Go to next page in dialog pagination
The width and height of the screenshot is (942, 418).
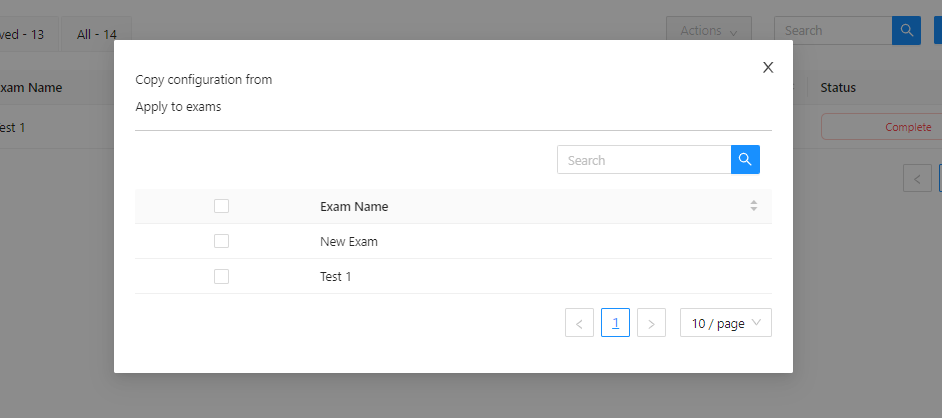tap(651, 323)
